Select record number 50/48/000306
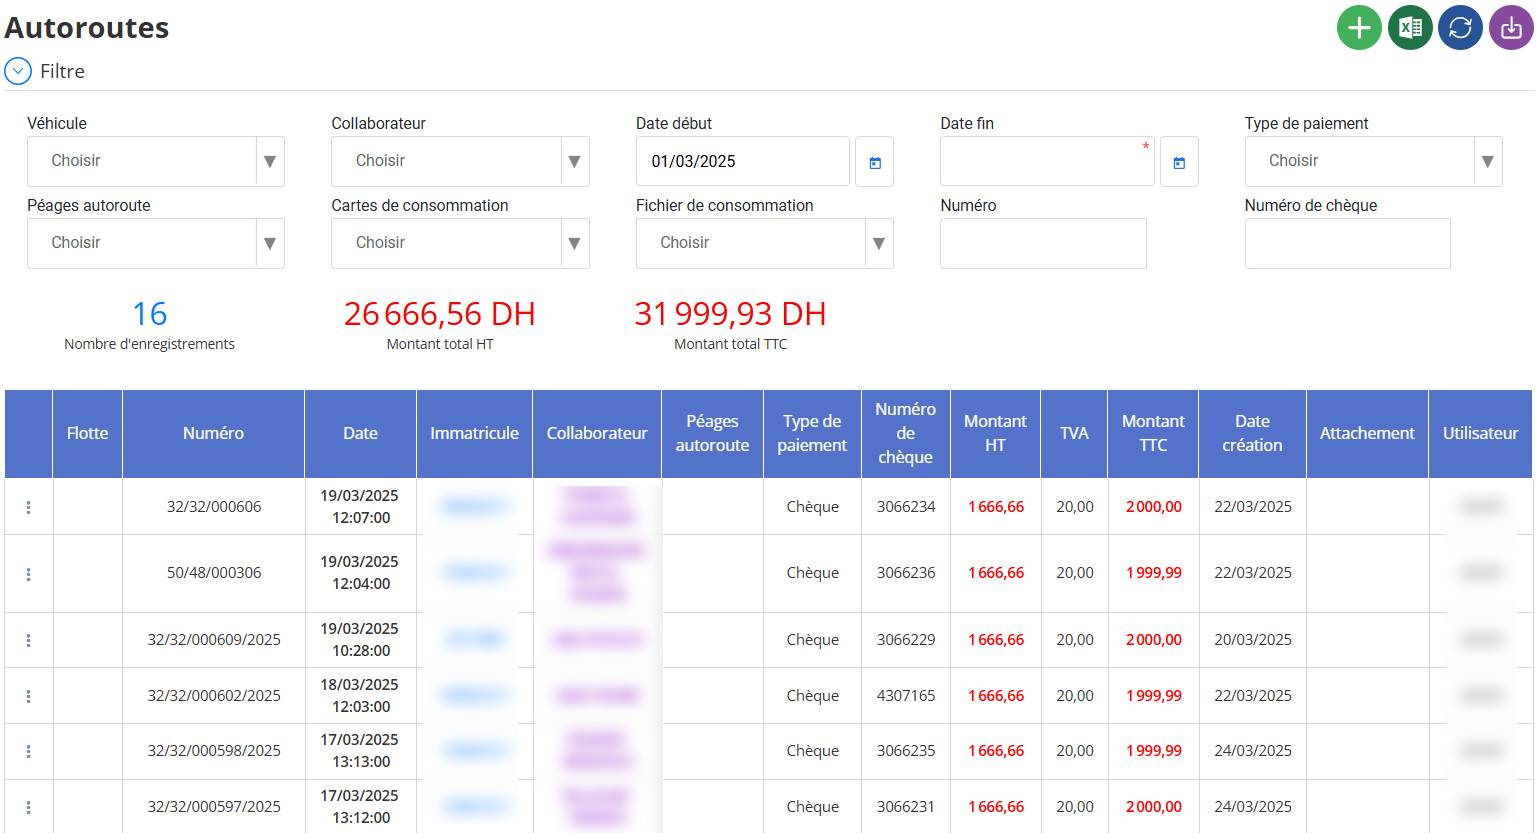 (214, 573)
